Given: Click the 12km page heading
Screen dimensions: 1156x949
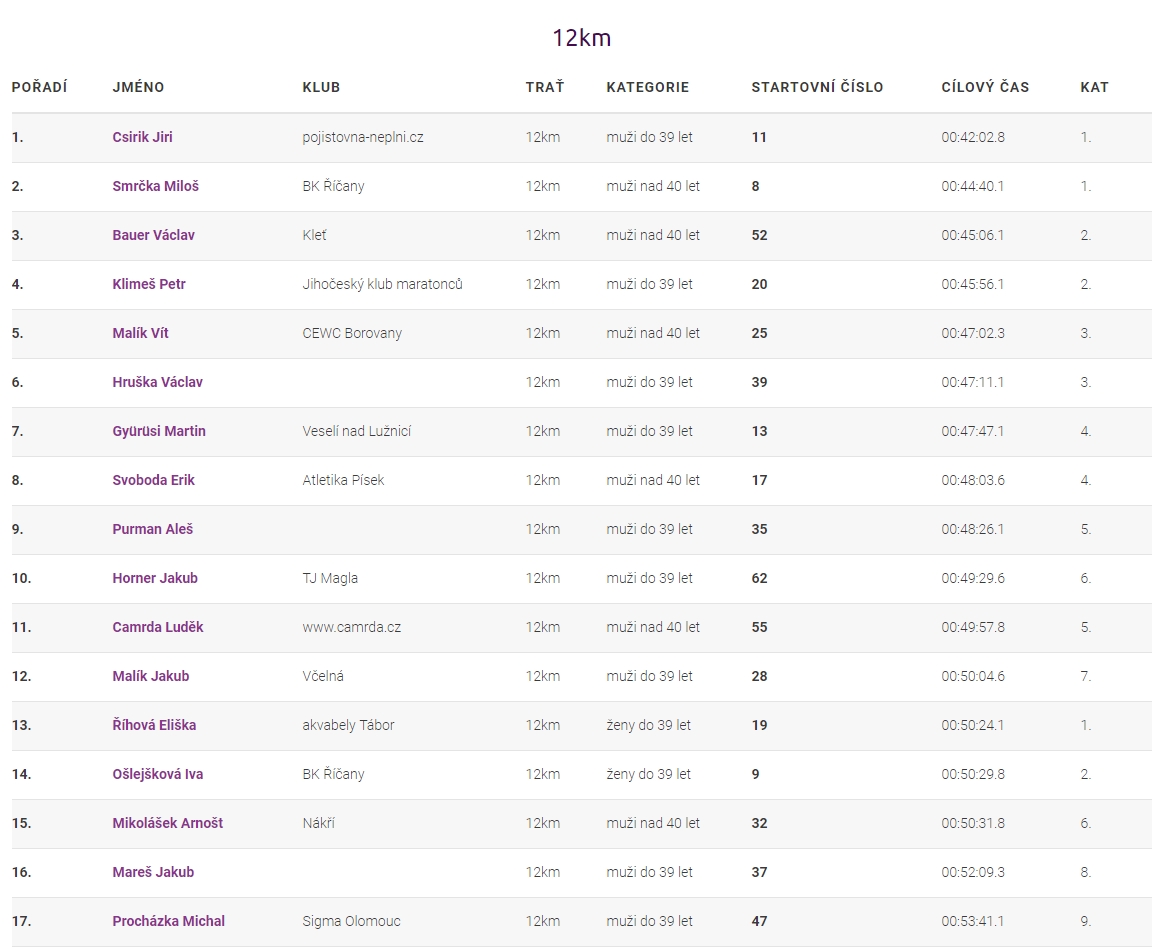Looking at the screenshot, I should point(582,38).
